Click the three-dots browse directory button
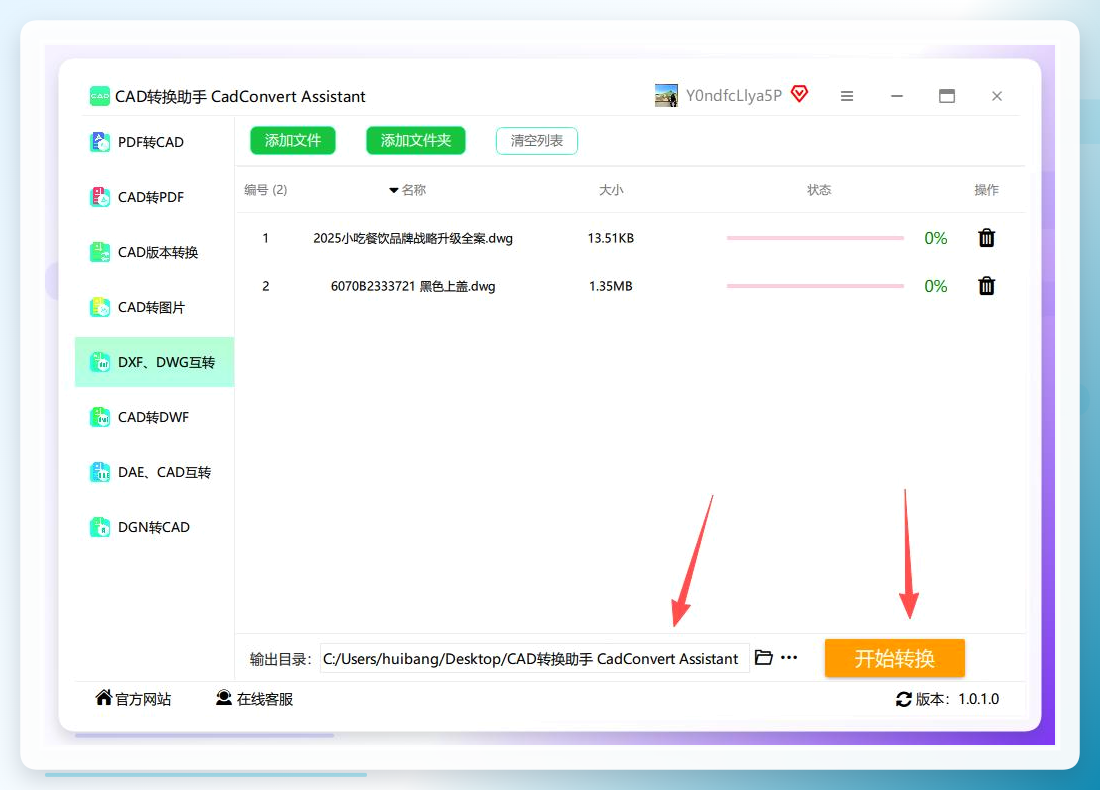The width and height of the screenshot is (1100, 790). 789,657
